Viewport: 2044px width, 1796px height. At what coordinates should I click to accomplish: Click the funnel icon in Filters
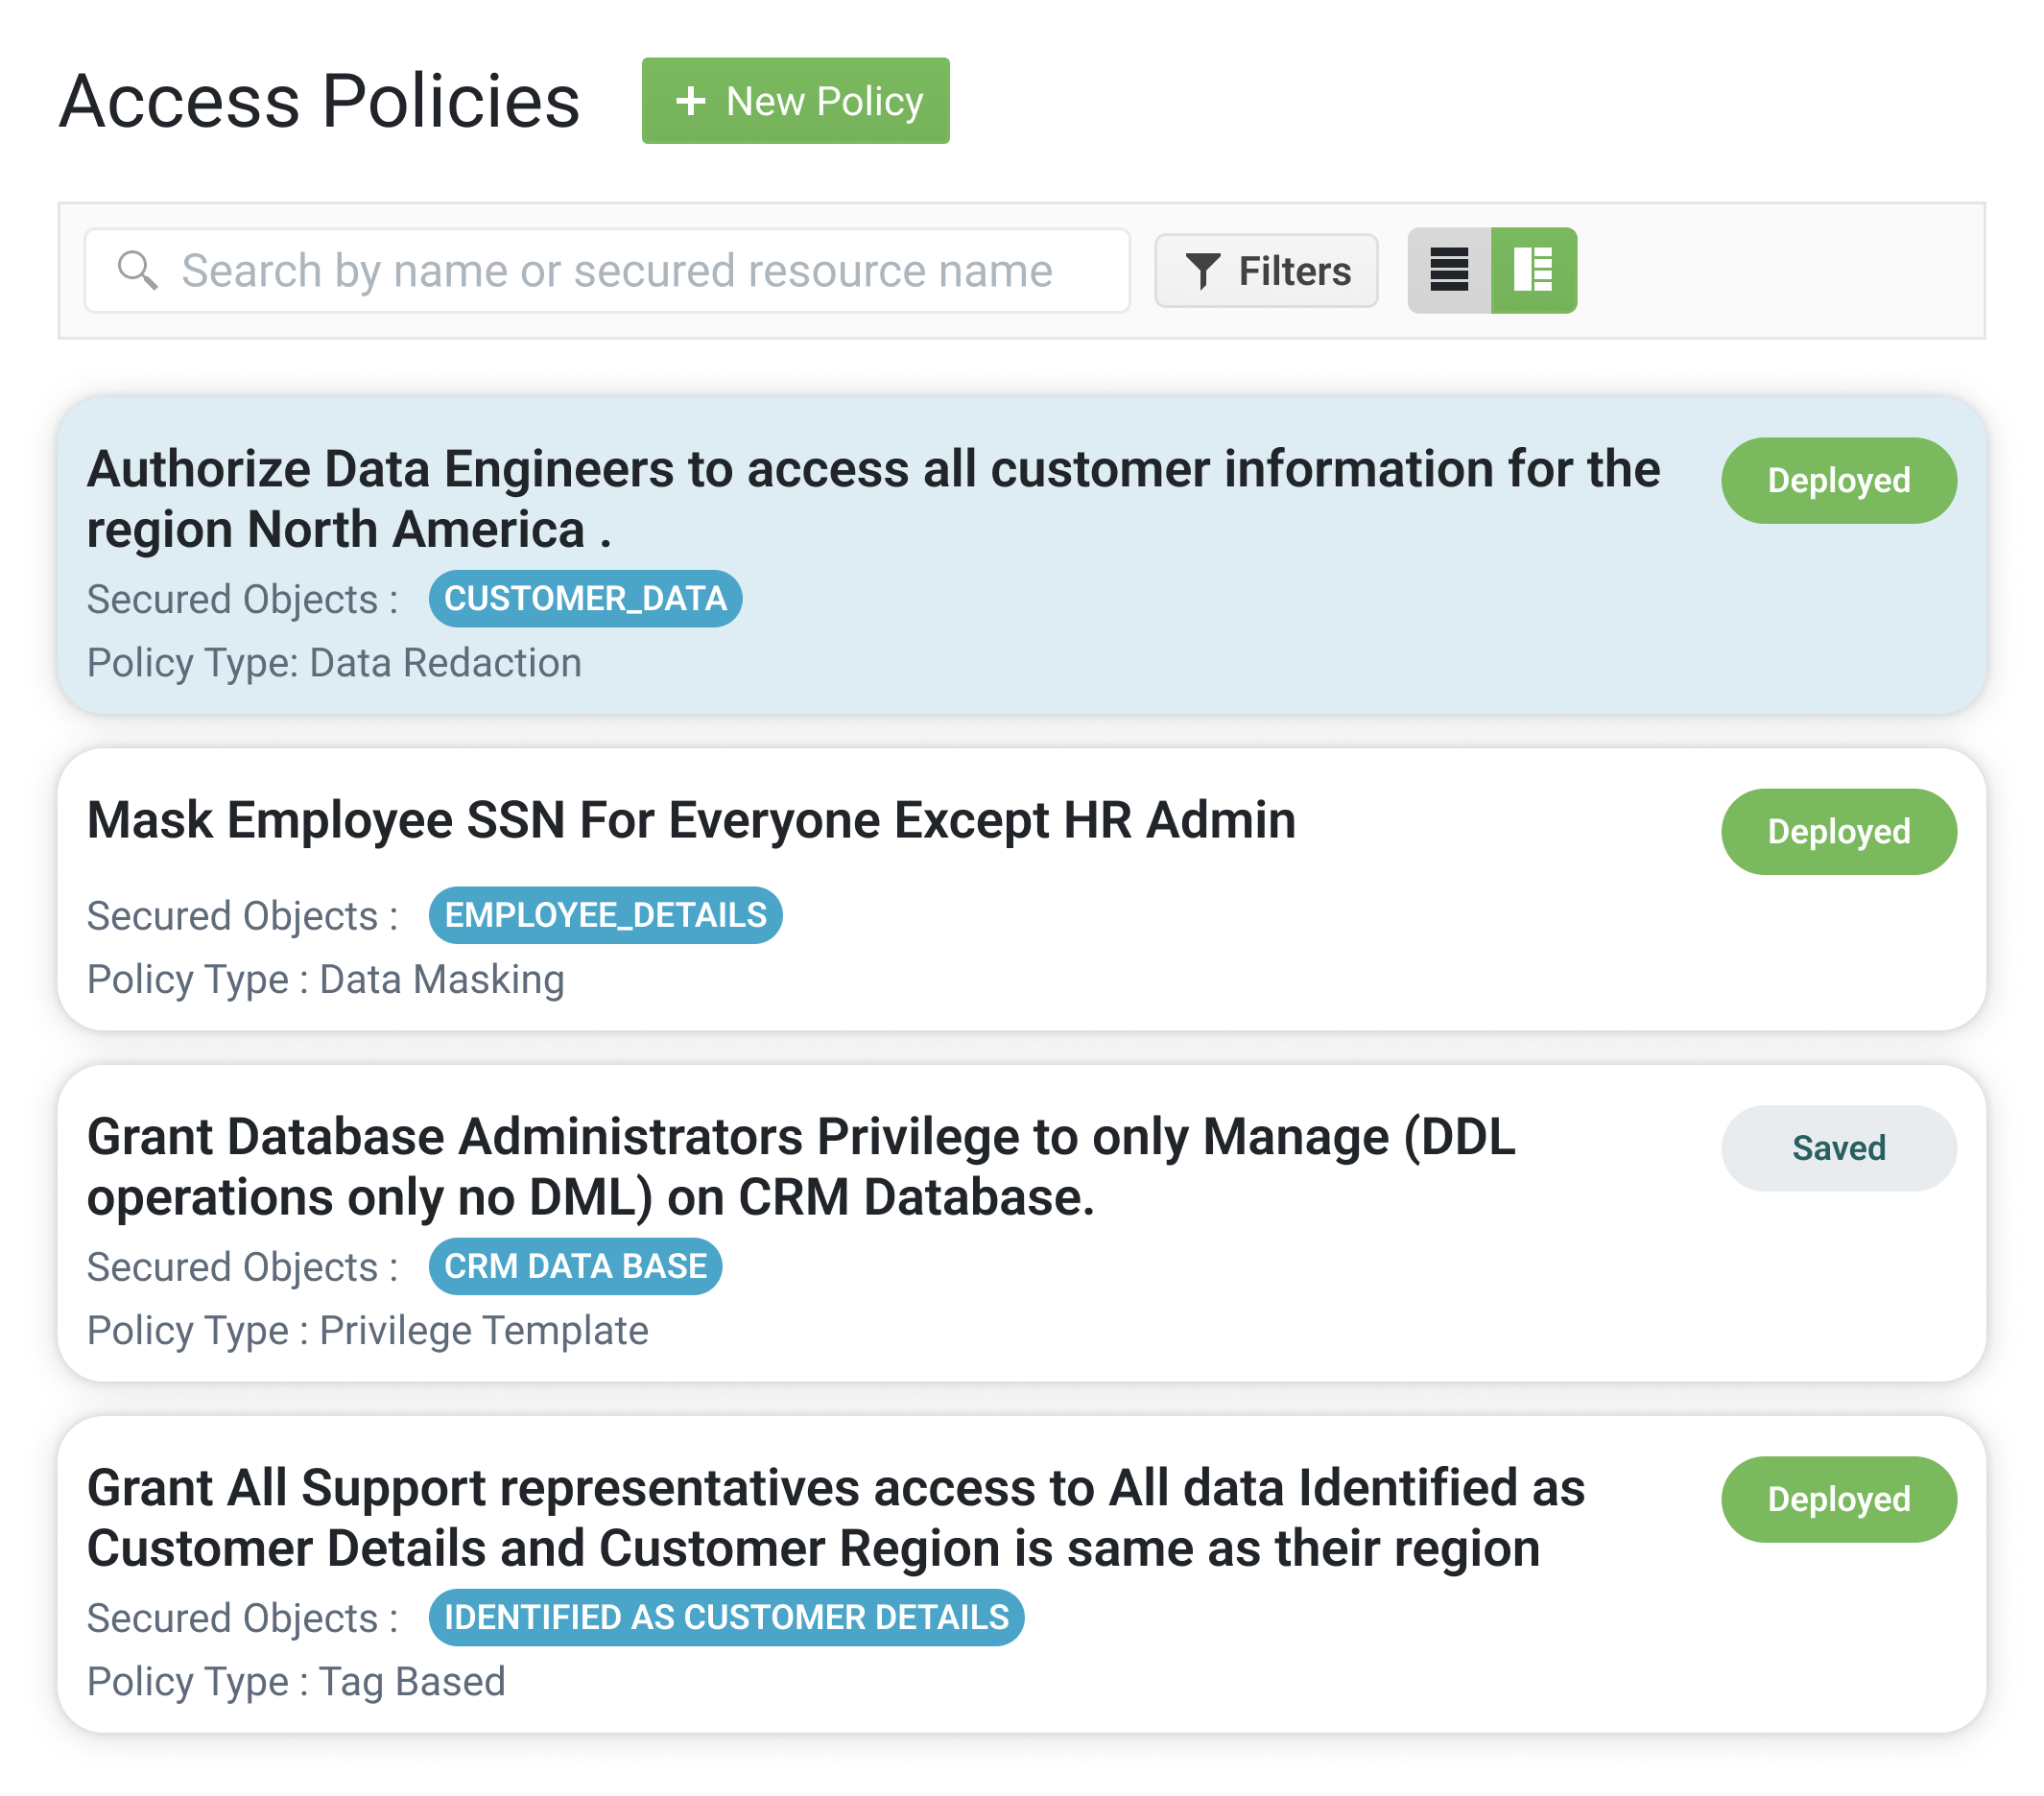click(x=1202, y=271)
